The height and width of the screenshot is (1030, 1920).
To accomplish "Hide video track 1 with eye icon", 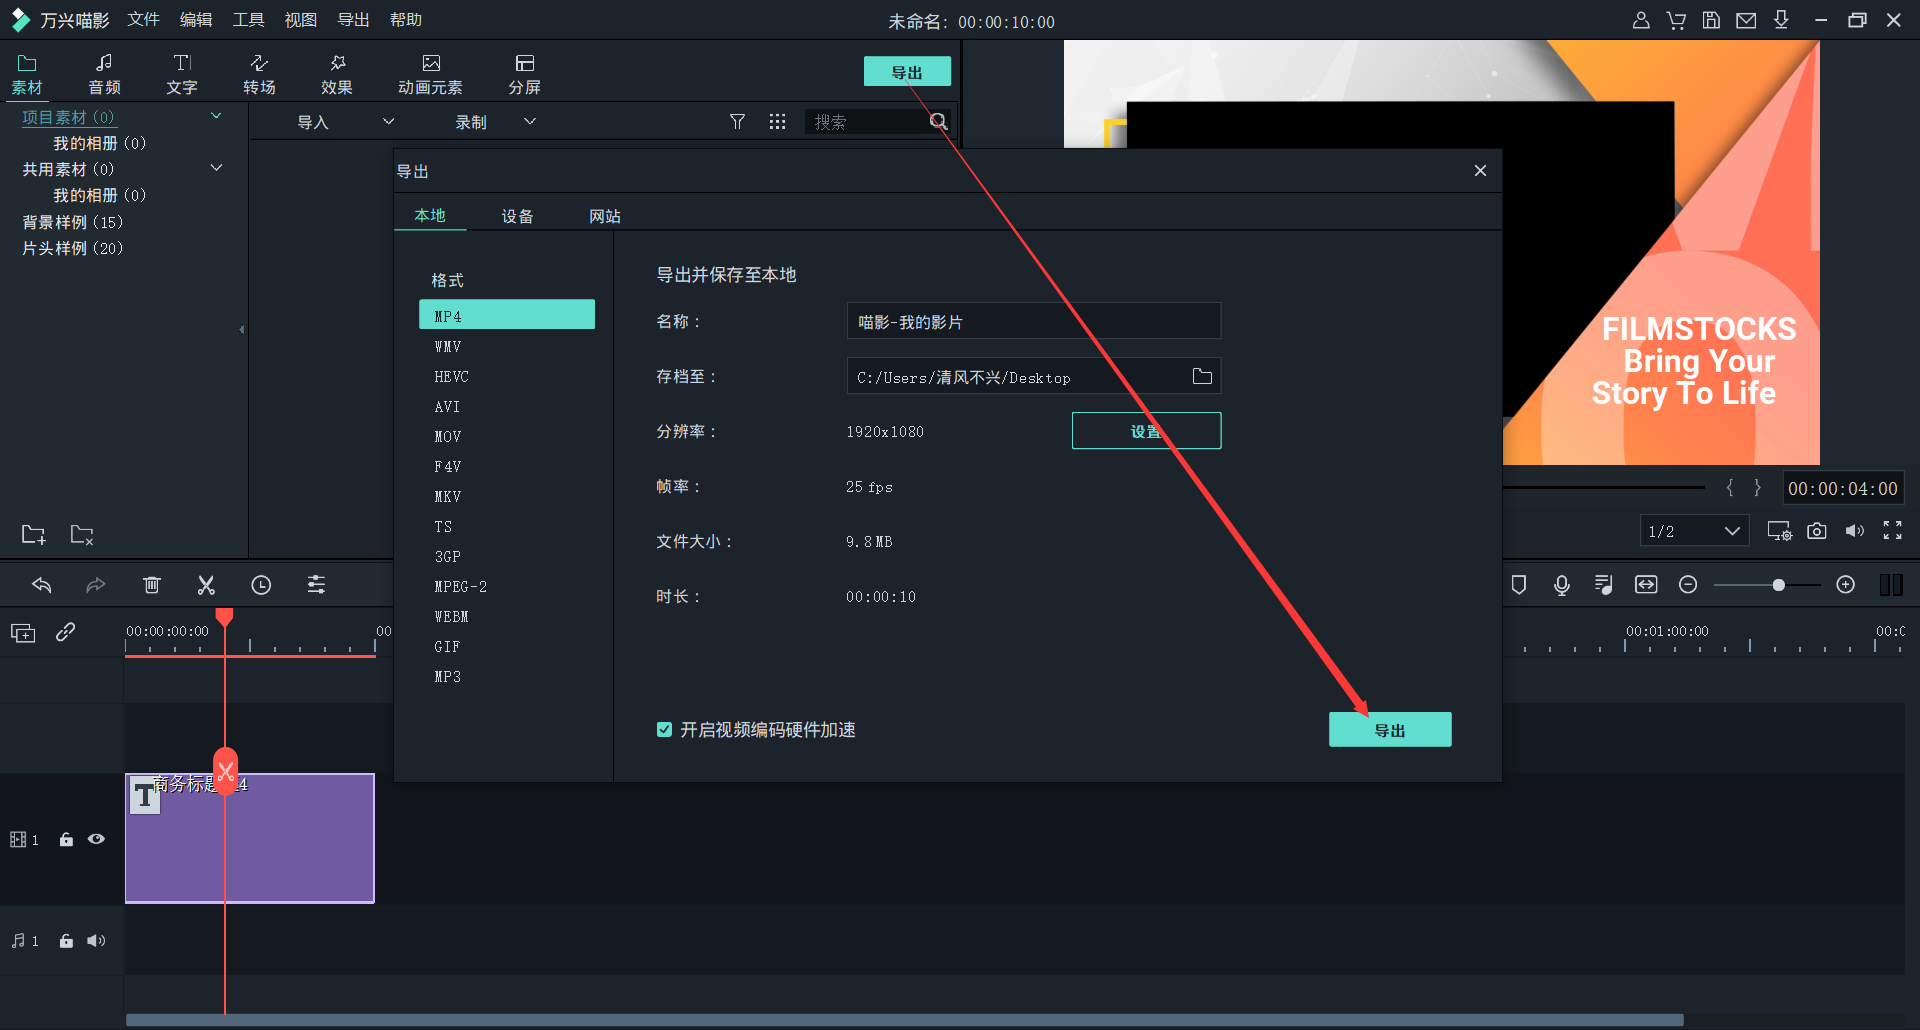I will click(96, 839).
